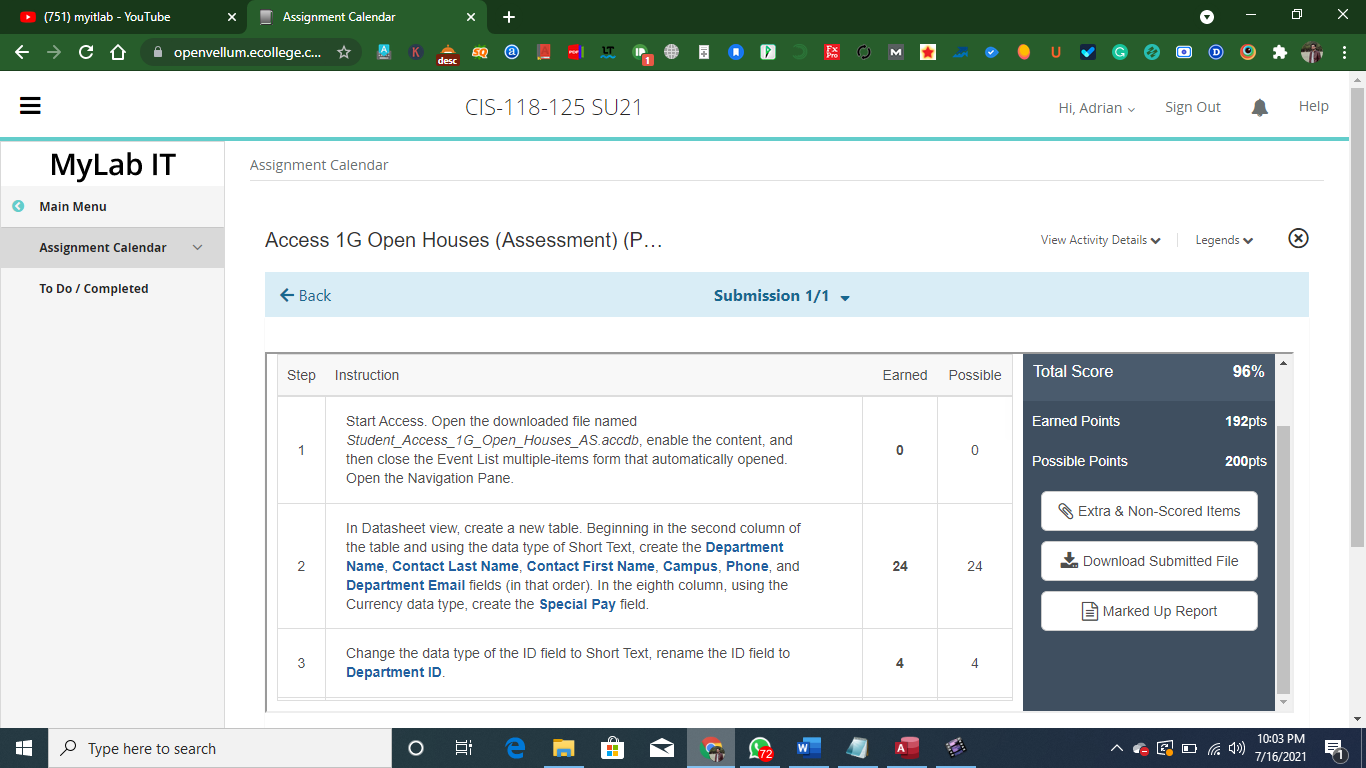Open the Help link
1366x768 pixels.
pyautogui.click(x=1313, y=106)
